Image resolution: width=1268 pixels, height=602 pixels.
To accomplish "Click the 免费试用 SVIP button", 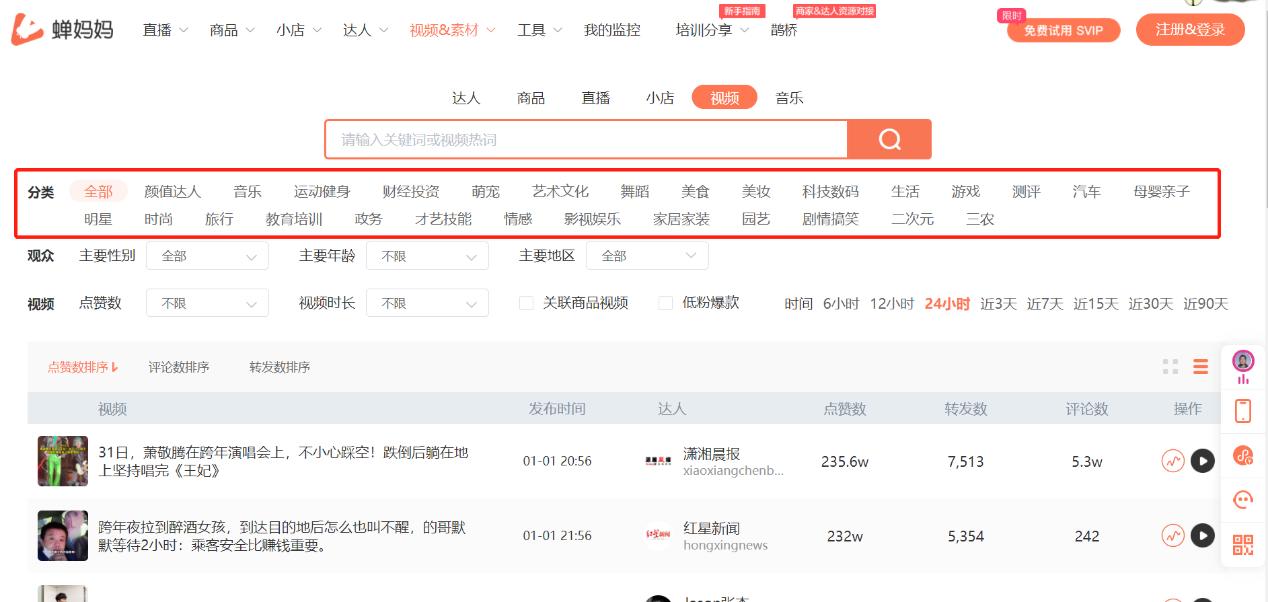I will tap(1063, 30).
